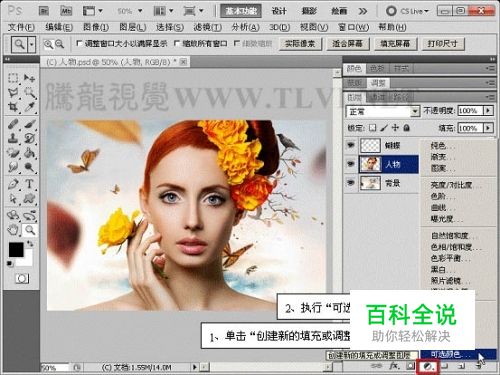Image resolution: width=500 pixels, height=375 pixels.
Task: Open the 图像(I) menu
Action: (x=96, y=27)
